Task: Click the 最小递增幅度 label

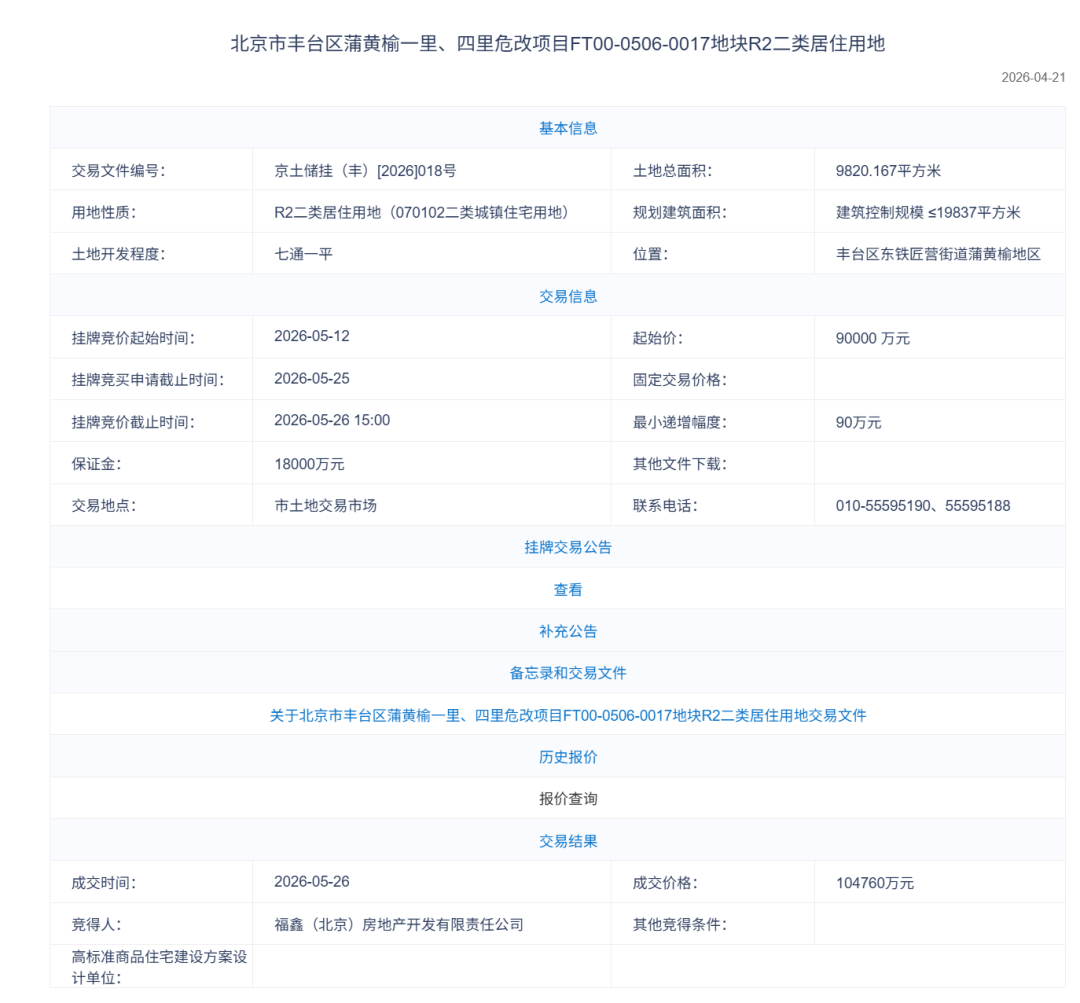Action: (x=680, y=422)
